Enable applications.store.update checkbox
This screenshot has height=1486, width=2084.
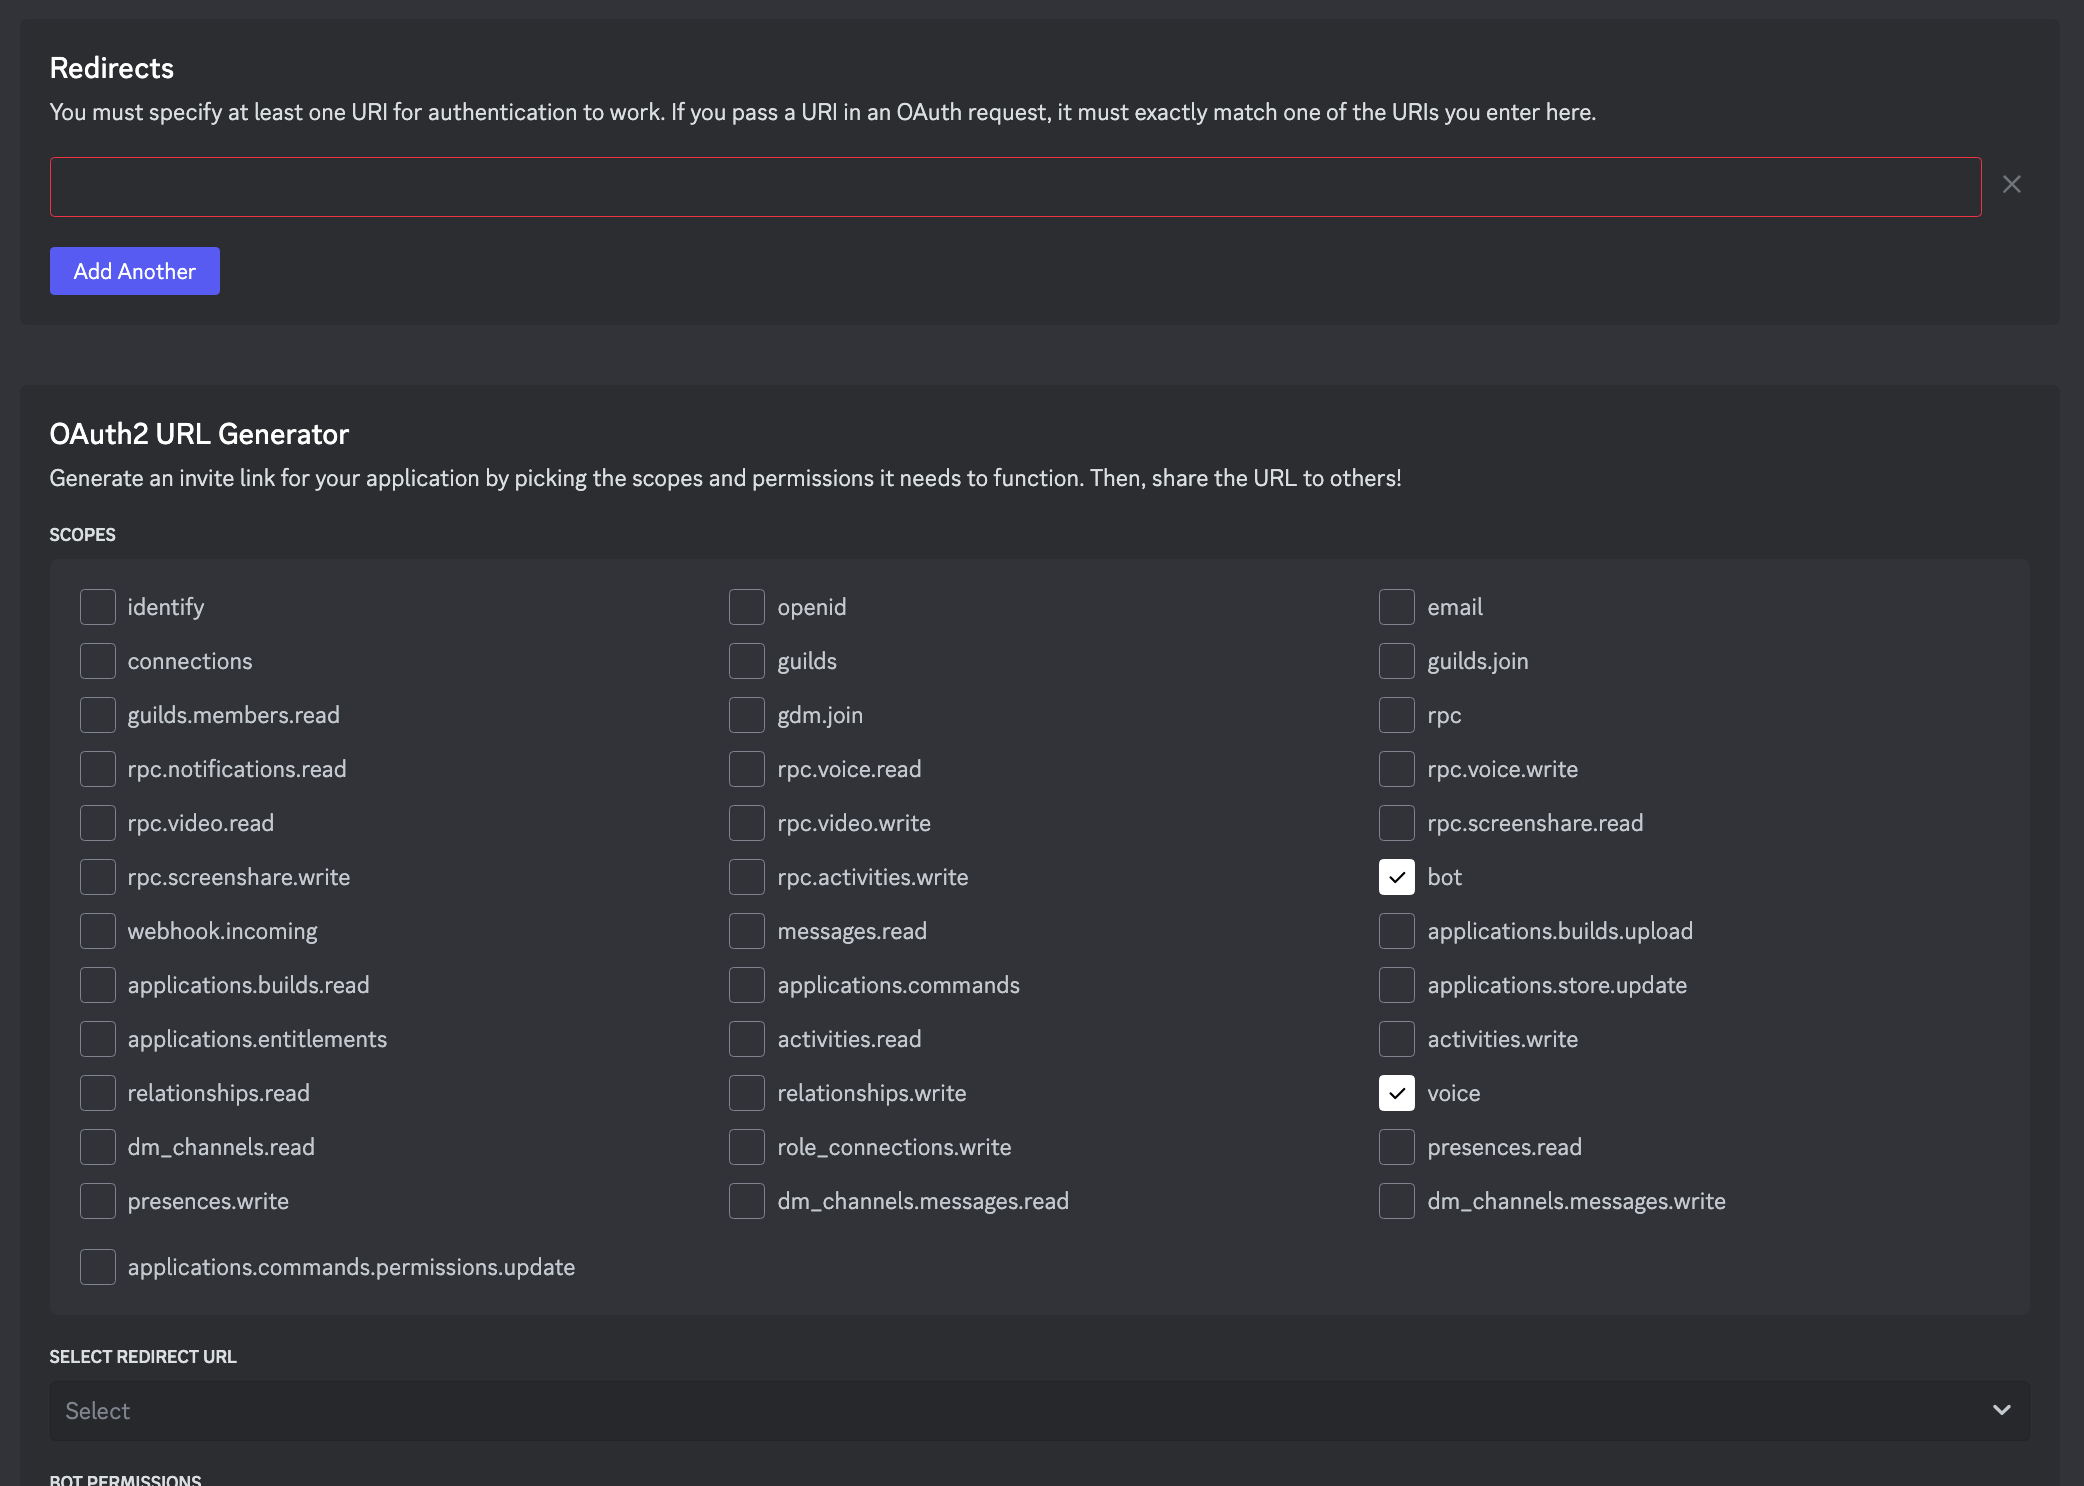point(1397,985)
